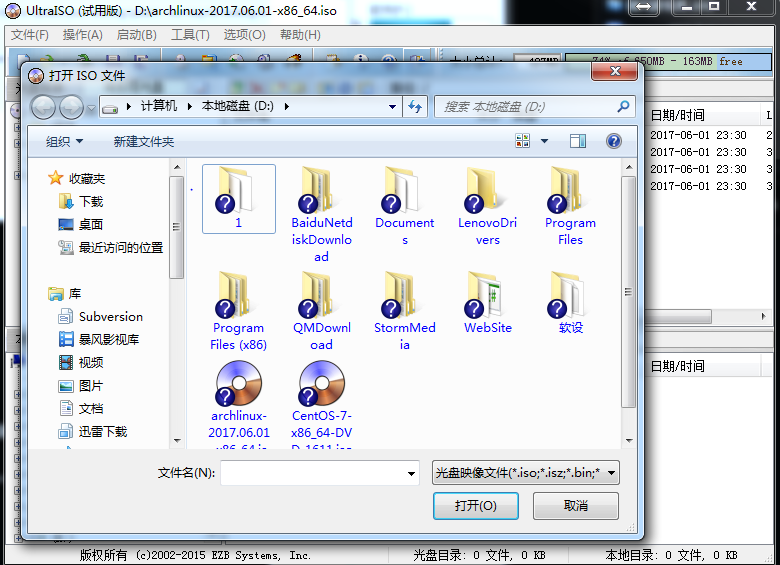Open the 选项(O) menu
The height and width of the screenshot is (565, 780).
coord(244,35)
